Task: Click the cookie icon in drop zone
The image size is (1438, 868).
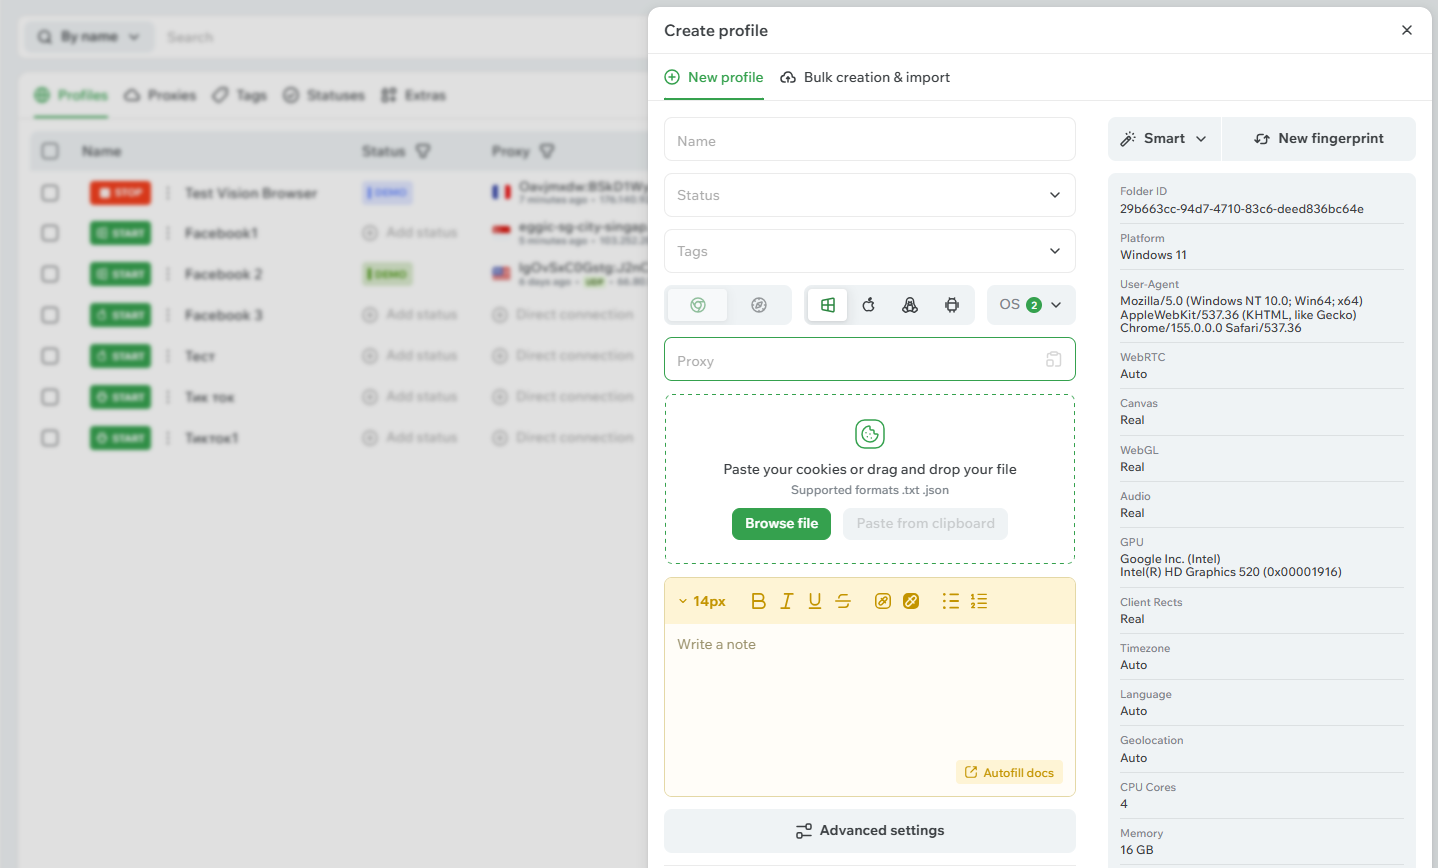Action: point(870,434)
